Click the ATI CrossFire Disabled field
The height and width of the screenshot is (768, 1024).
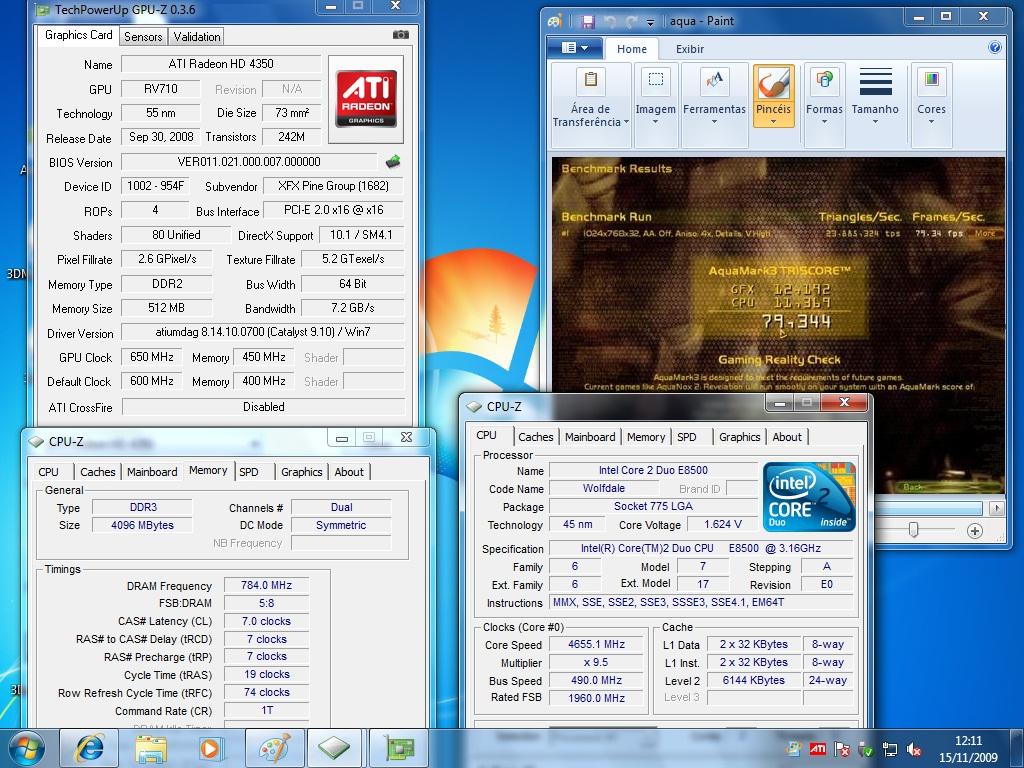point(263,406)
